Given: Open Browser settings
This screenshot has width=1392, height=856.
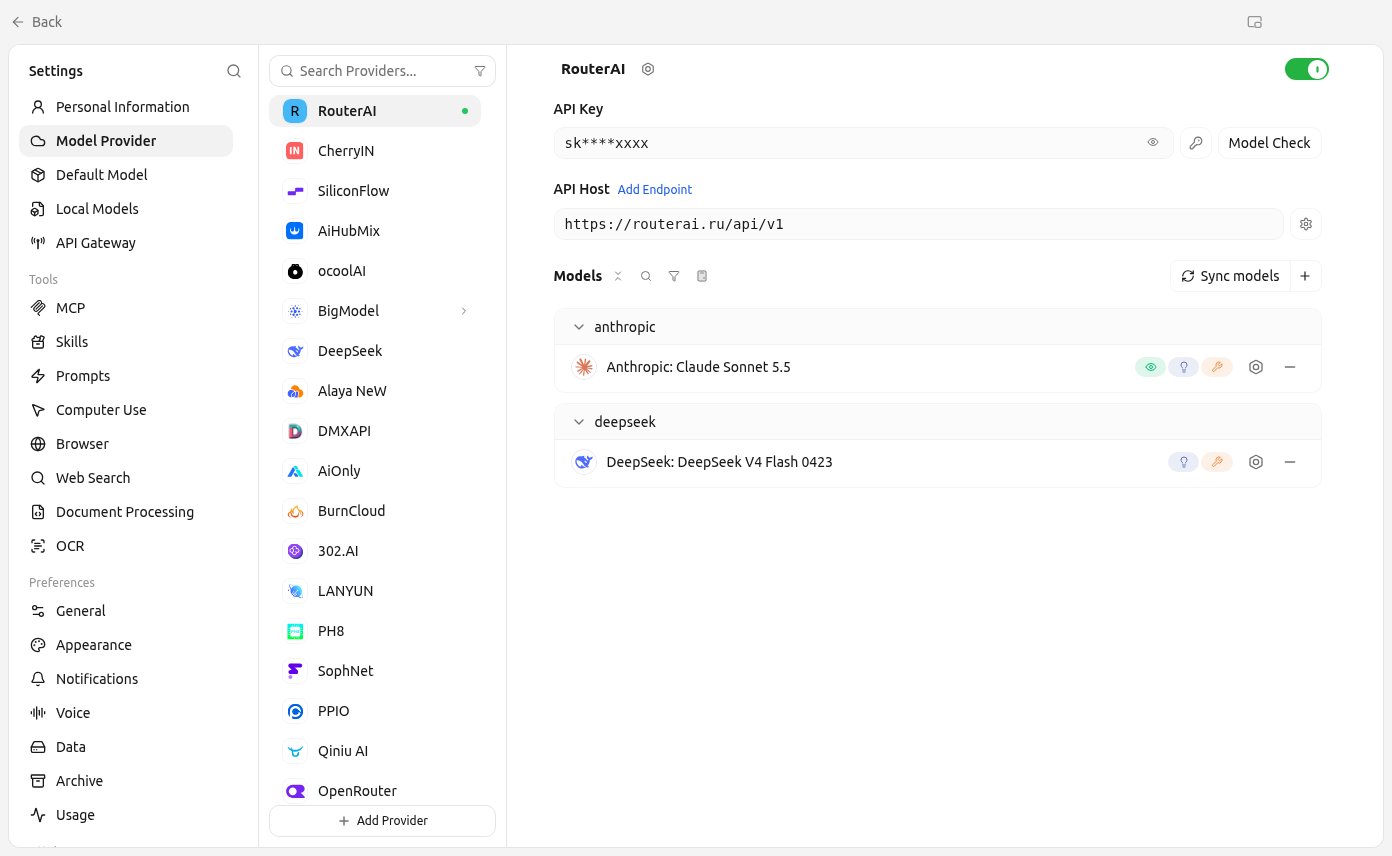Looking at the screenshot, I should tap(126, 444).
